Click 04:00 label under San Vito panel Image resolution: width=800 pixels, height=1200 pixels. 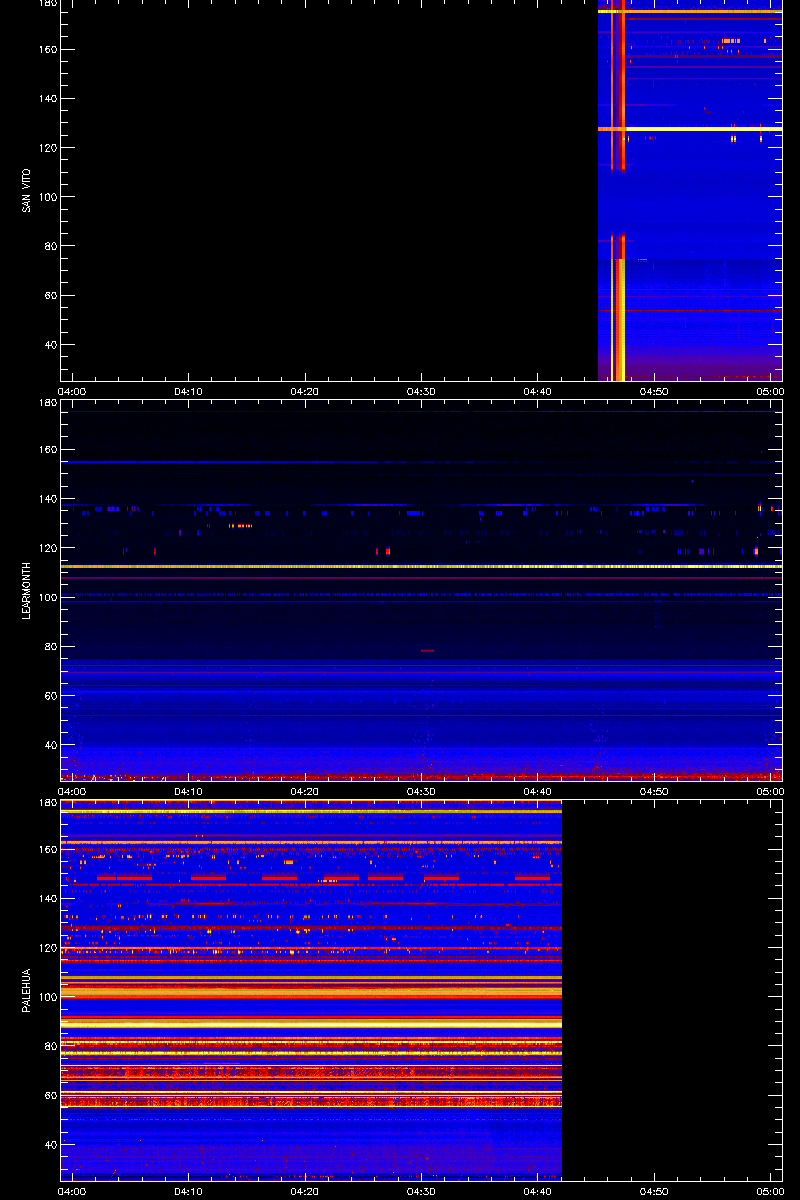[x=72, y=391]
